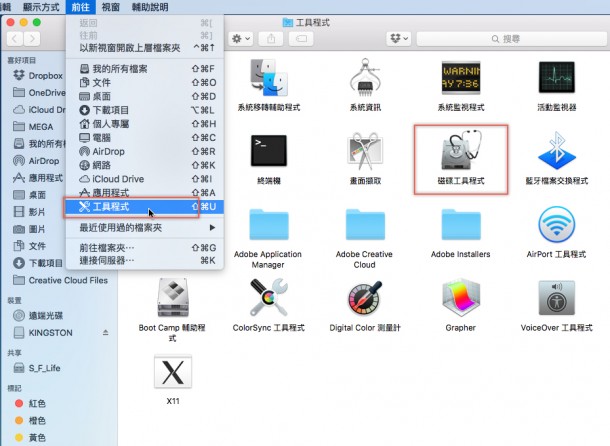610x446 pixels.
Task: Select 桌面 in the sidebar
Action: coord(29,195)
